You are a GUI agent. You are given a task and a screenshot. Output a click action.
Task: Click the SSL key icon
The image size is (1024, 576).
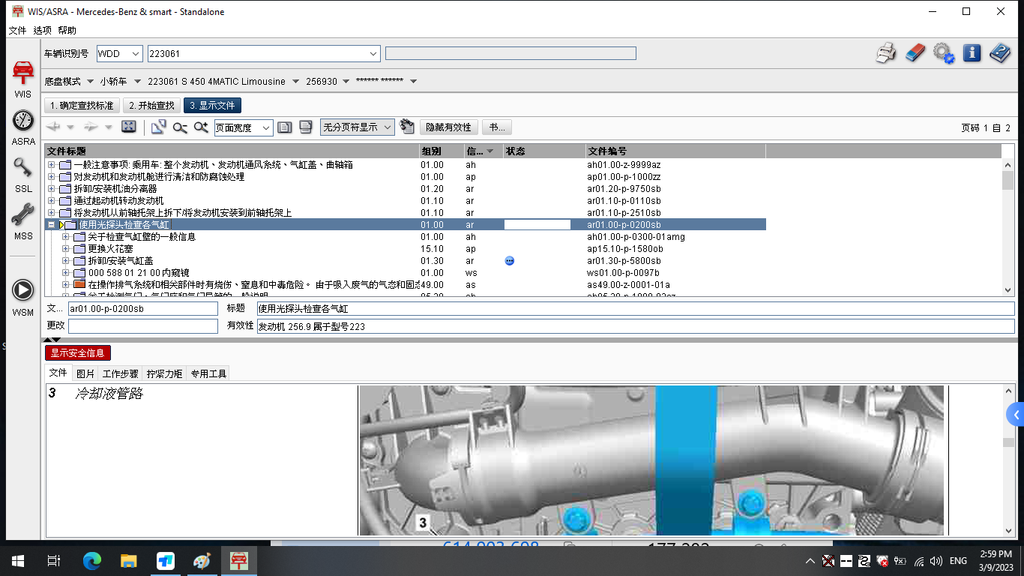point(23,171)
